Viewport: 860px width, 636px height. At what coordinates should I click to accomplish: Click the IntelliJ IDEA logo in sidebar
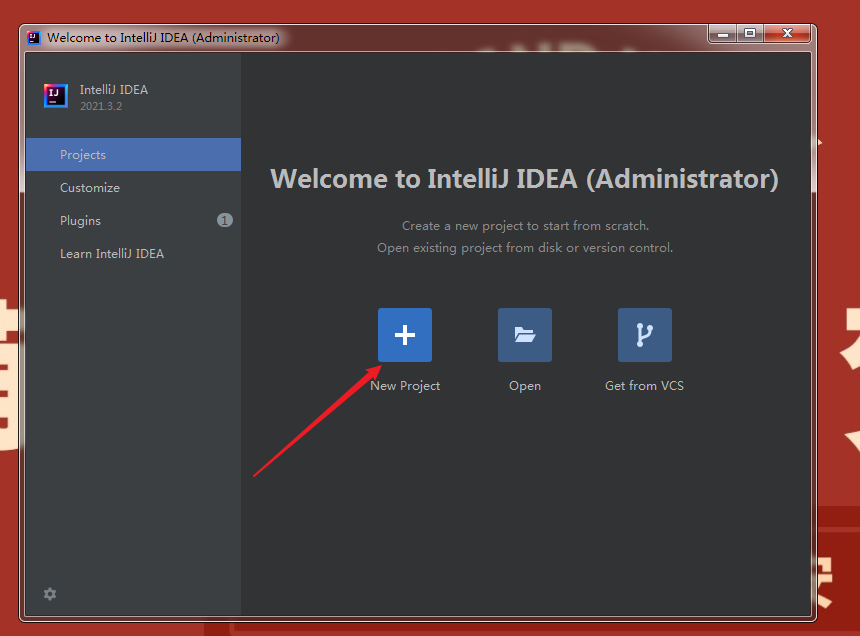56,96
